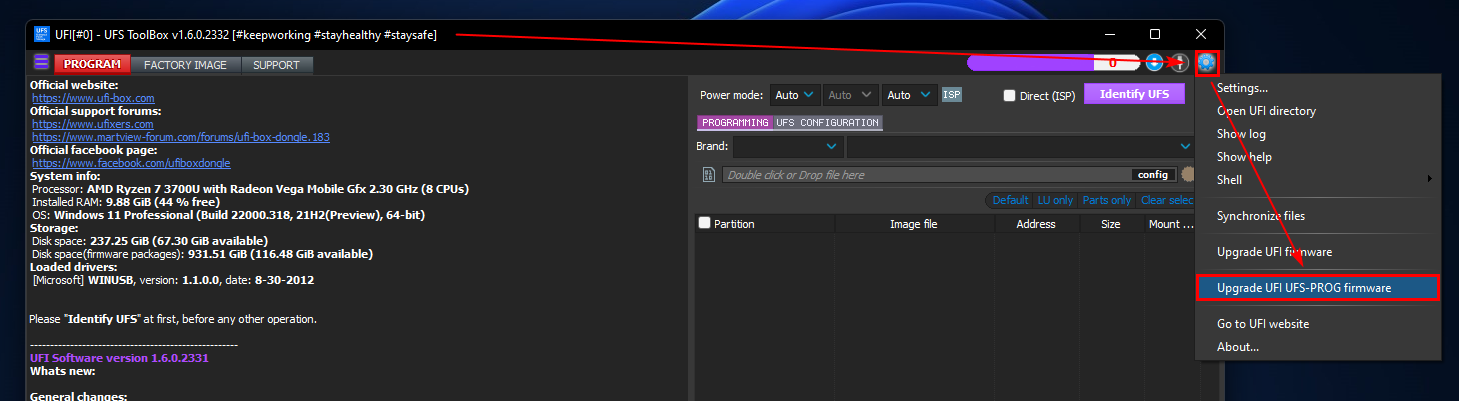
Task: Click the Image file column header
Action: pyautogui.click(x=914, y=224)
